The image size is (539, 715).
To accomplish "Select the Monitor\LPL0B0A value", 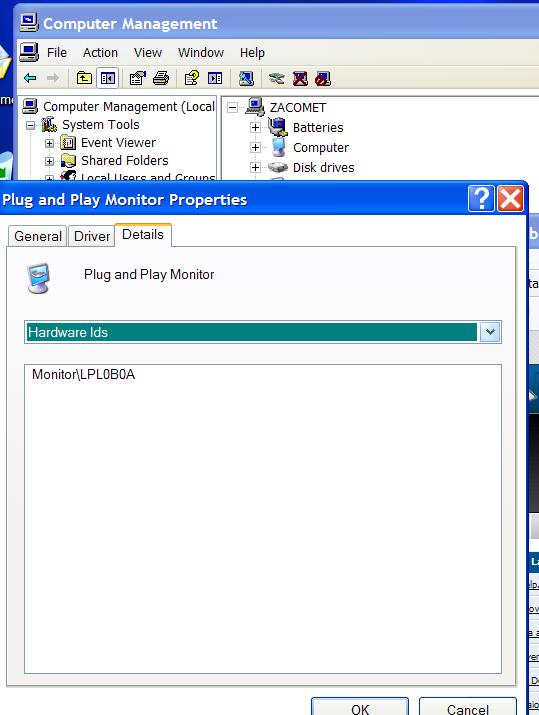I will coord(83,374).
